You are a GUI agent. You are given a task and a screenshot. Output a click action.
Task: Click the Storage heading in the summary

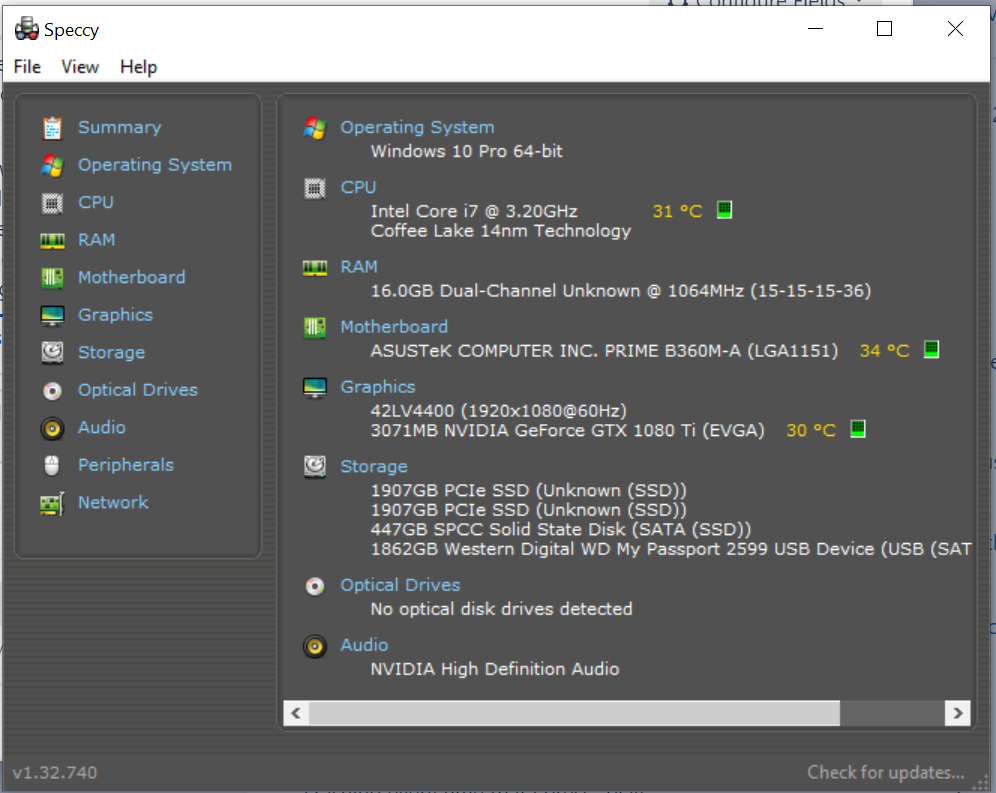[x=374, y=467]
